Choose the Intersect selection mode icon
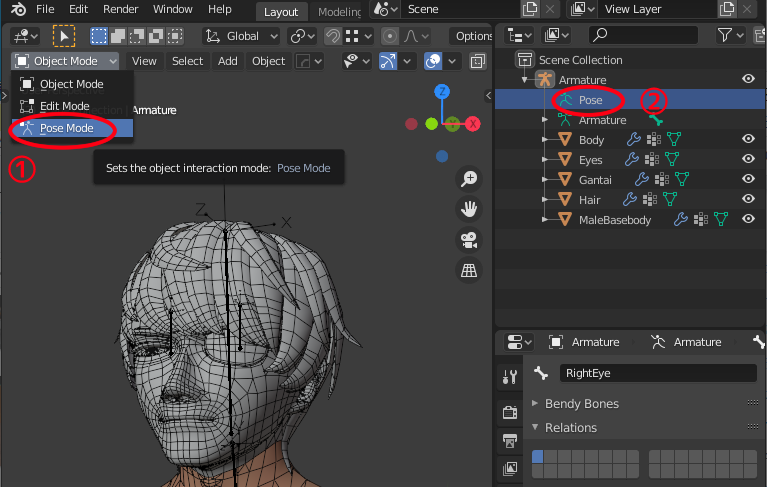Screen dimensions: 767x487 pyautogui.click(x=175, y=36)
